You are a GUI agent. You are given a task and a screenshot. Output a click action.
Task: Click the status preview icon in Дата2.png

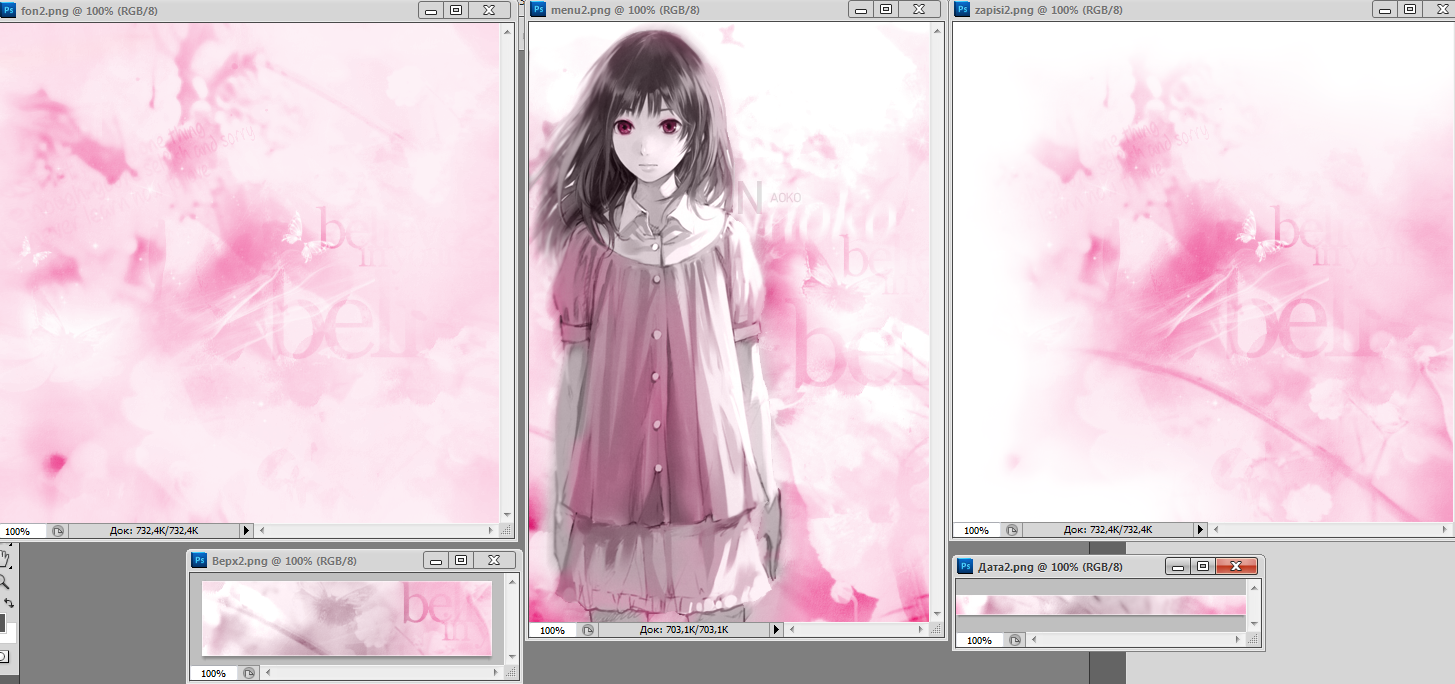pos(1014,640)
